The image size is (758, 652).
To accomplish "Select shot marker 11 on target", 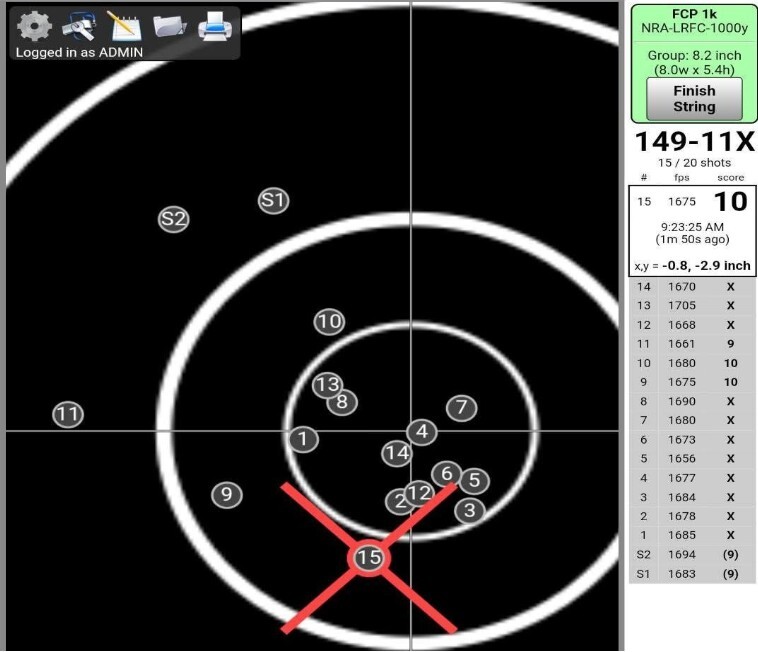I will click(67, 414).
